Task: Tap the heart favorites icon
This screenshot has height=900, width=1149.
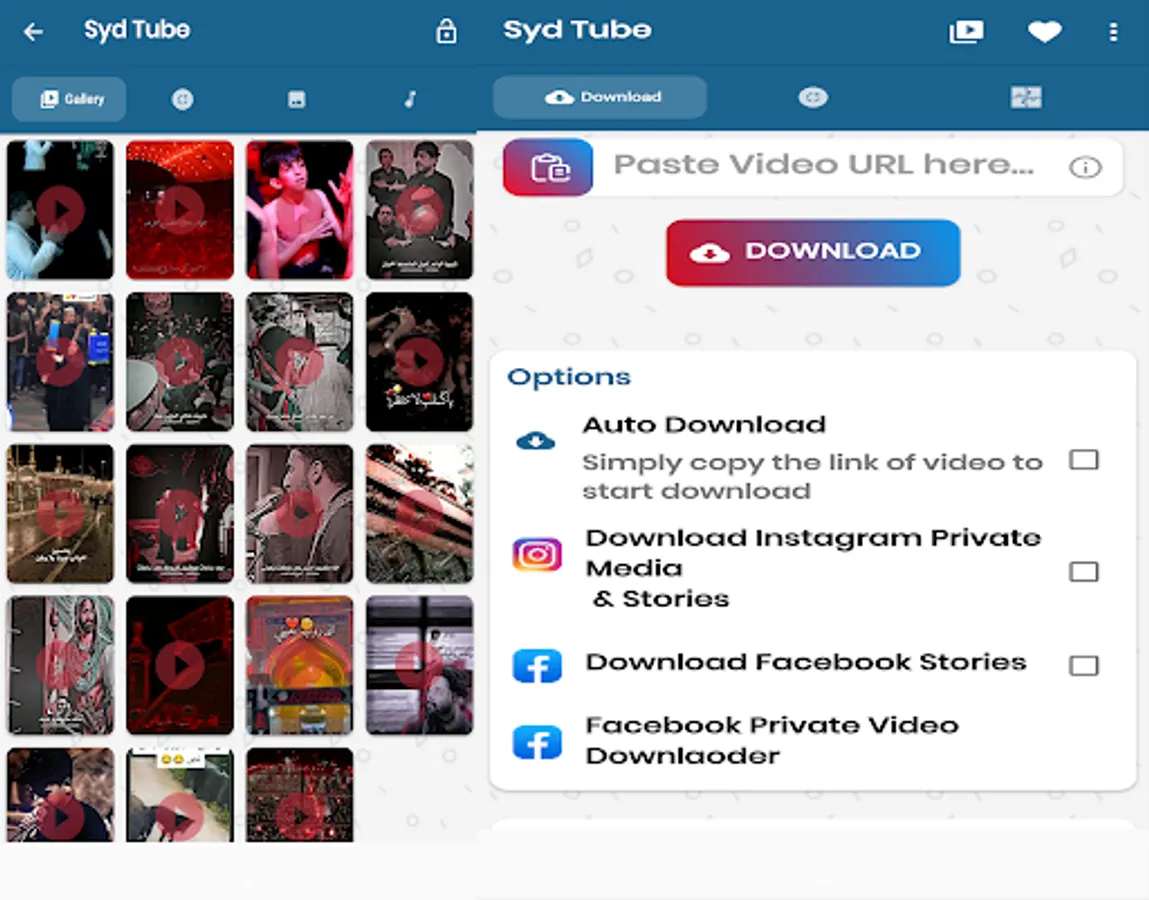Action: (x=1044, y=32)
